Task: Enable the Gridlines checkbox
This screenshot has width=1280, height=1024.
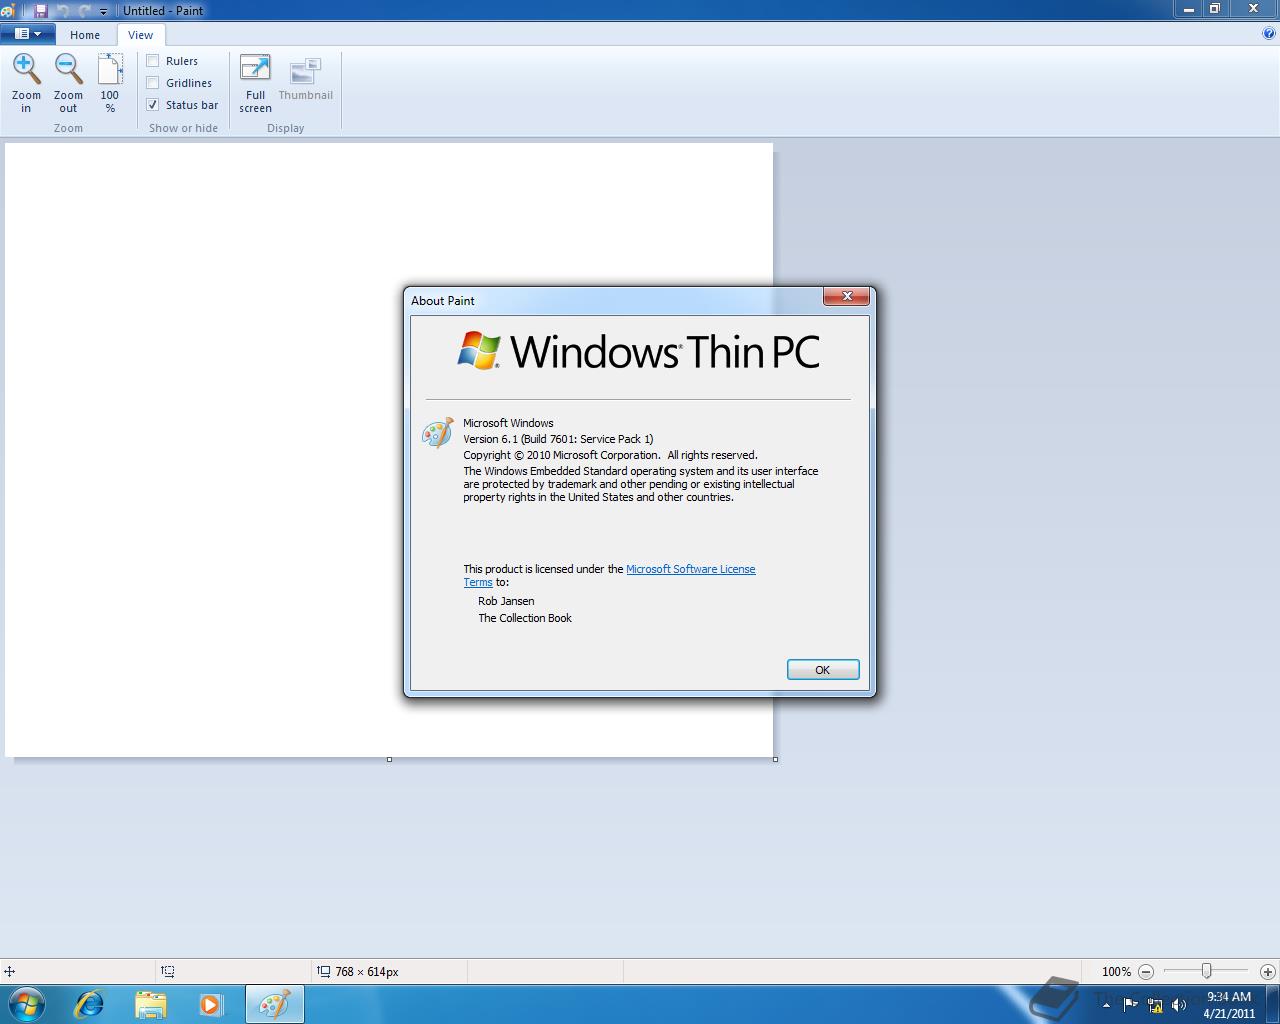Action: (153, 83)
